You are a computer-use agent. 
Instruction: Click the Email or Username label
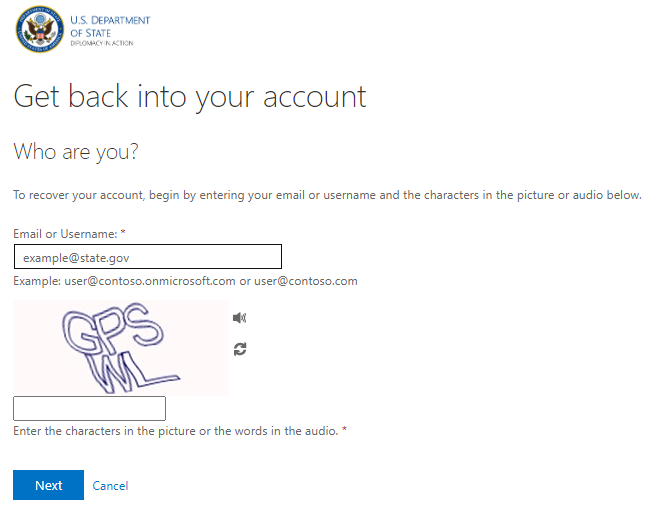click(65, 234)
